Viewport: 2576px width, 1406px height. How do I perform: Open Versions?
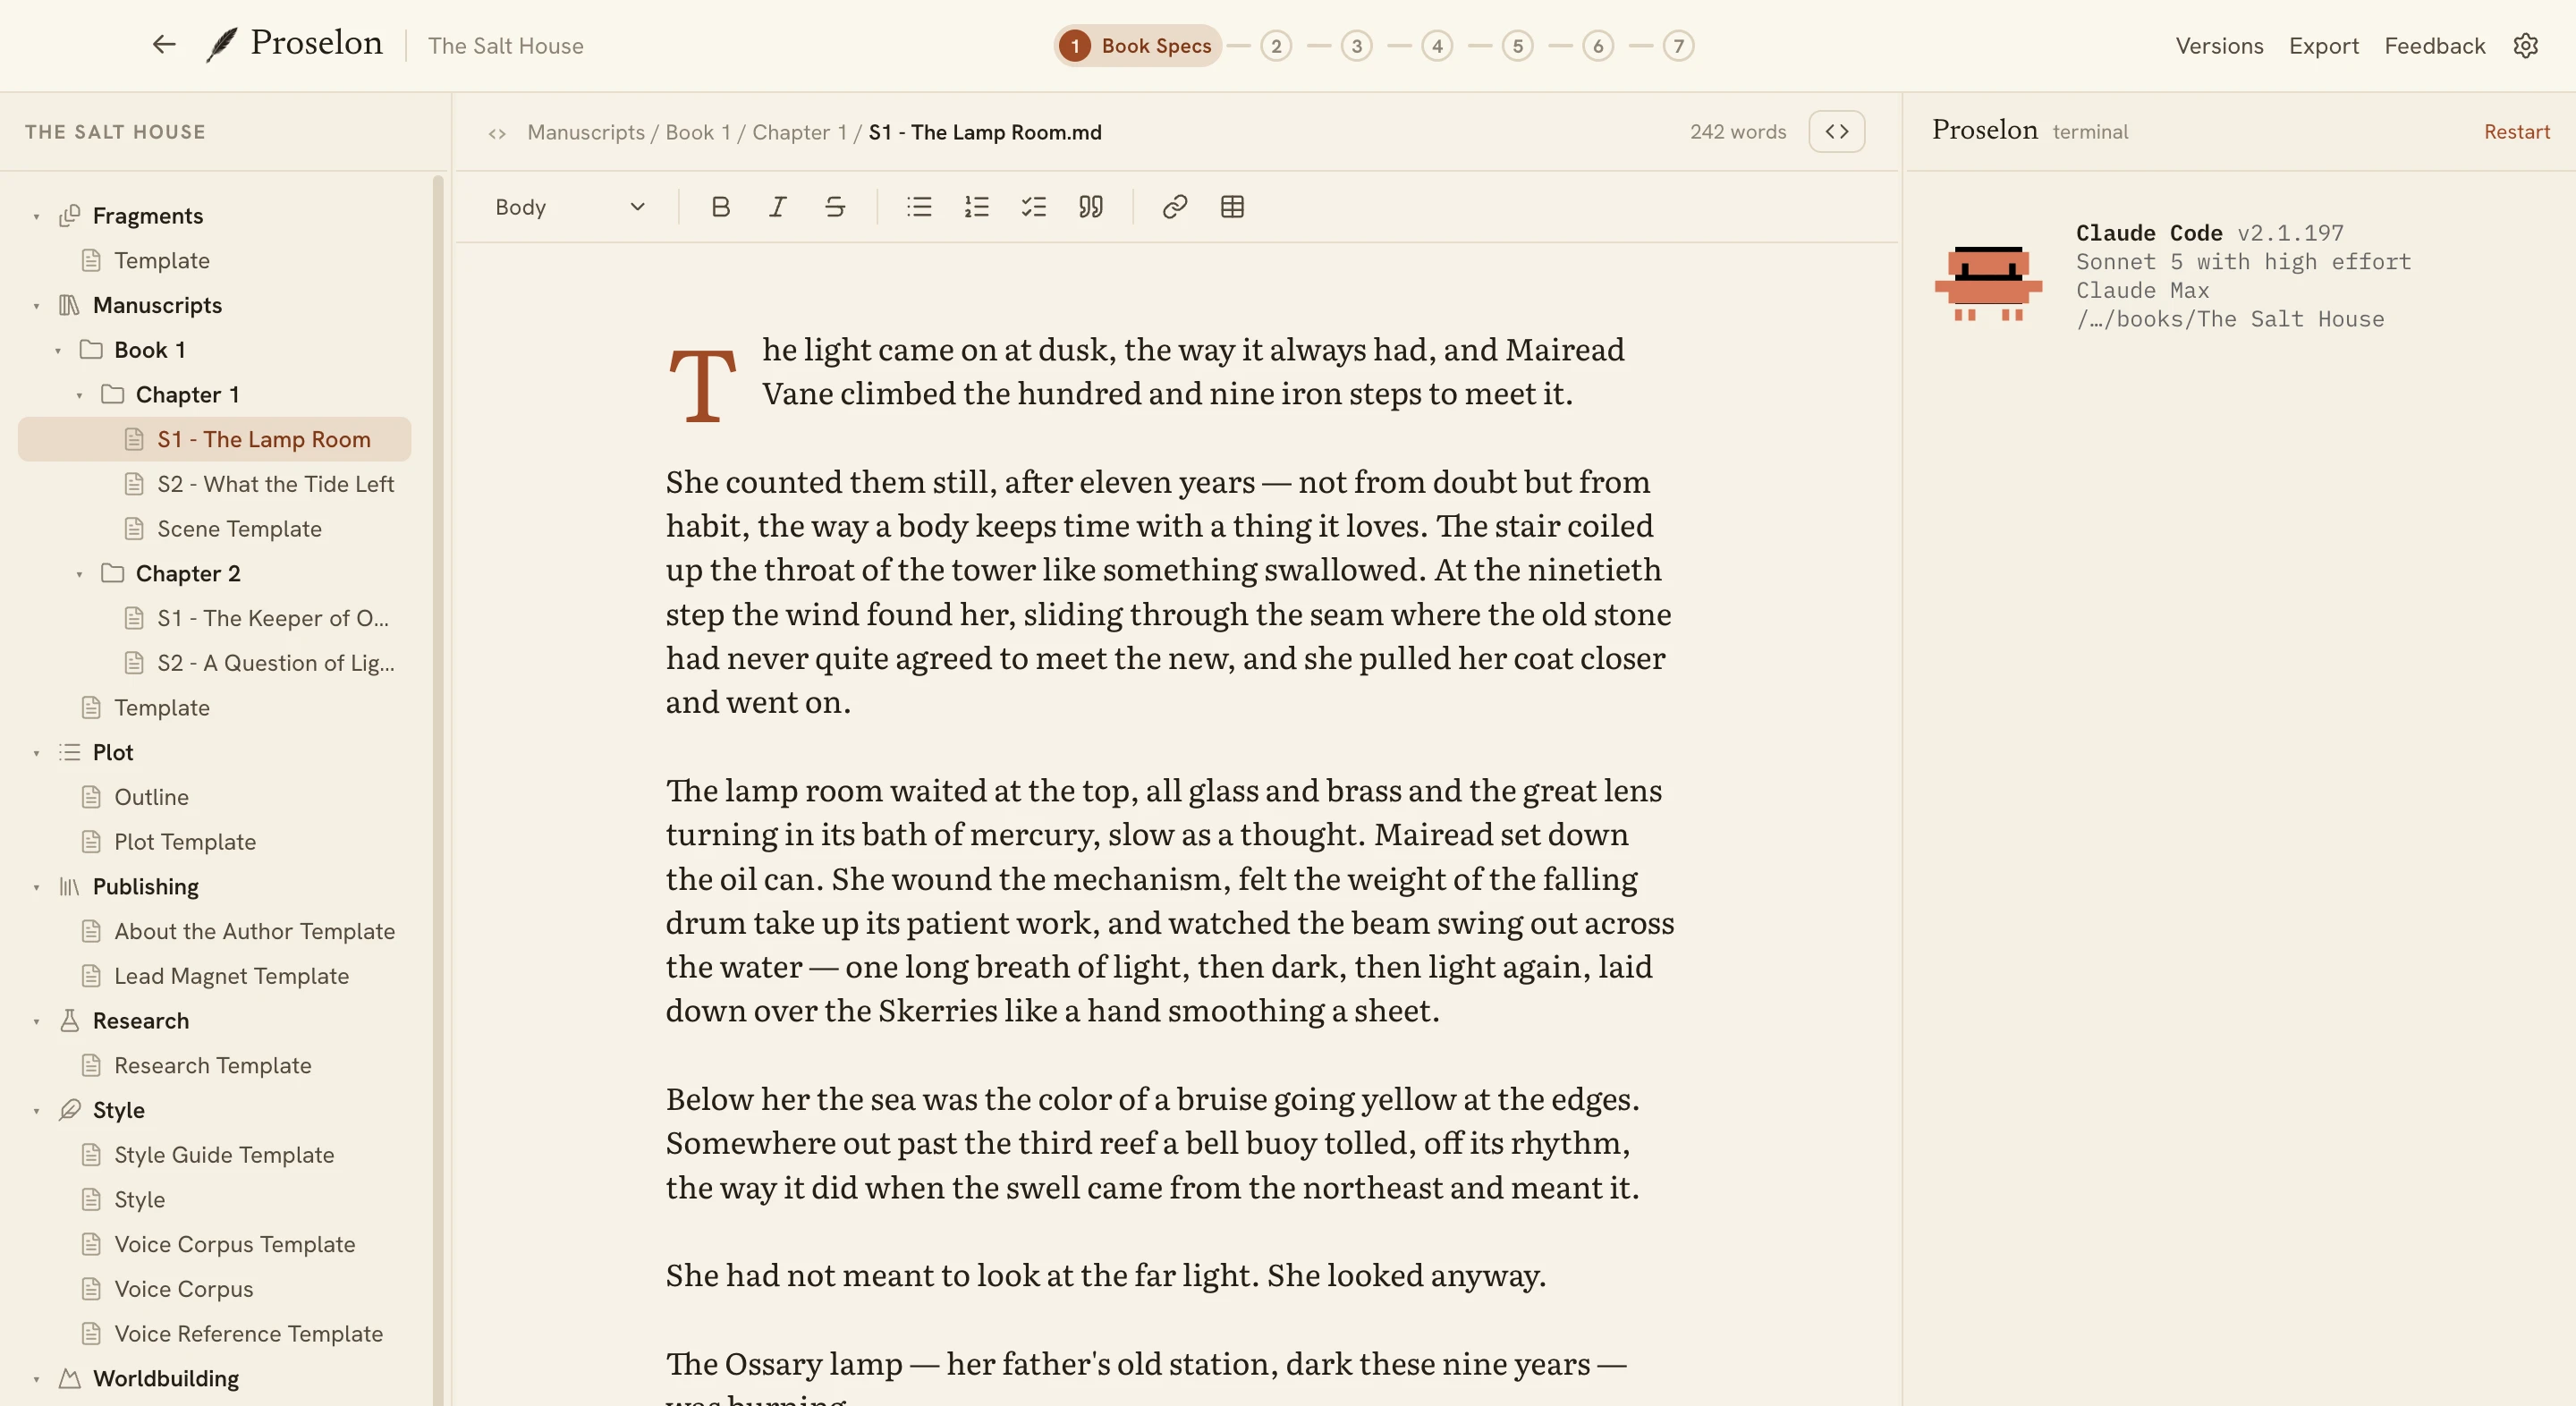pos(2219,46)
